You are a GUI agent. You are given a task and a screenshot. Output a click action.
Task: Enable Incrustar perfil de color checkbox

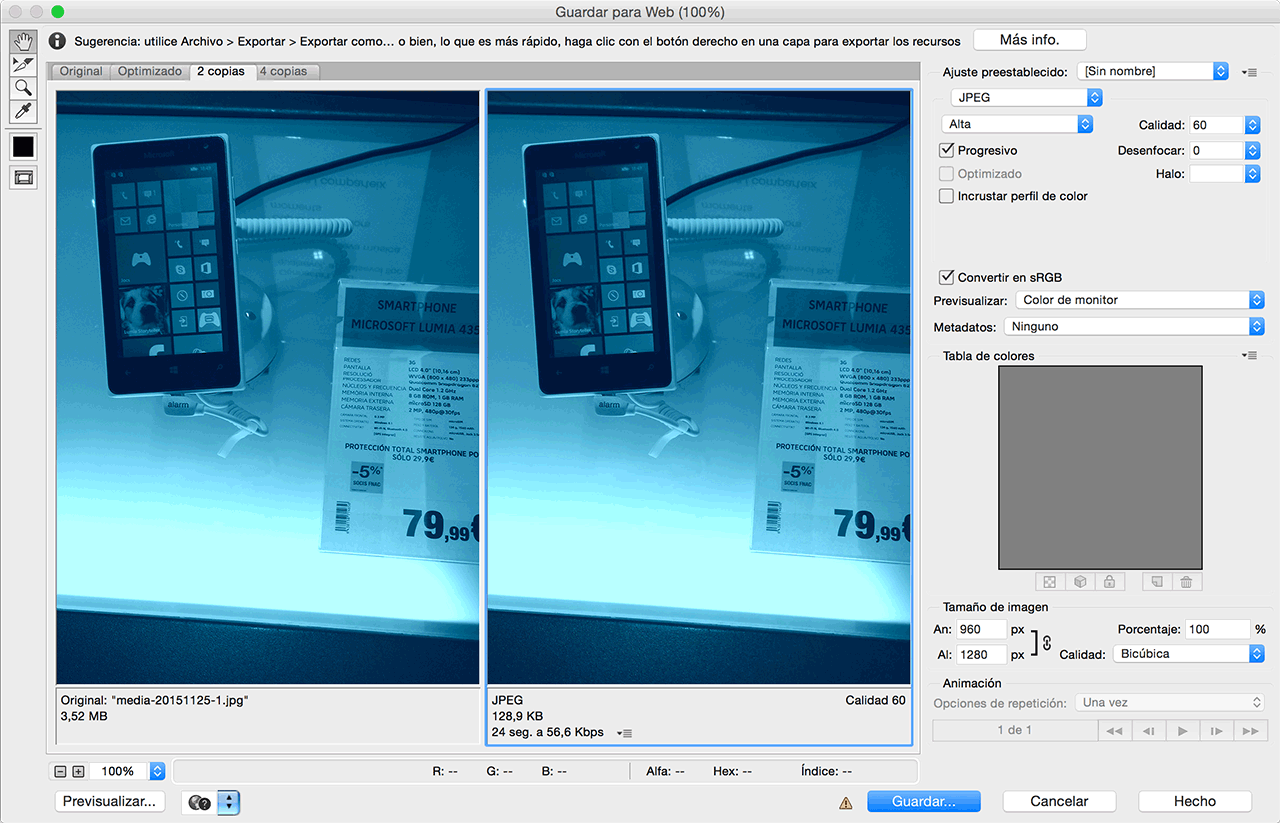click(x=946, y=196)
